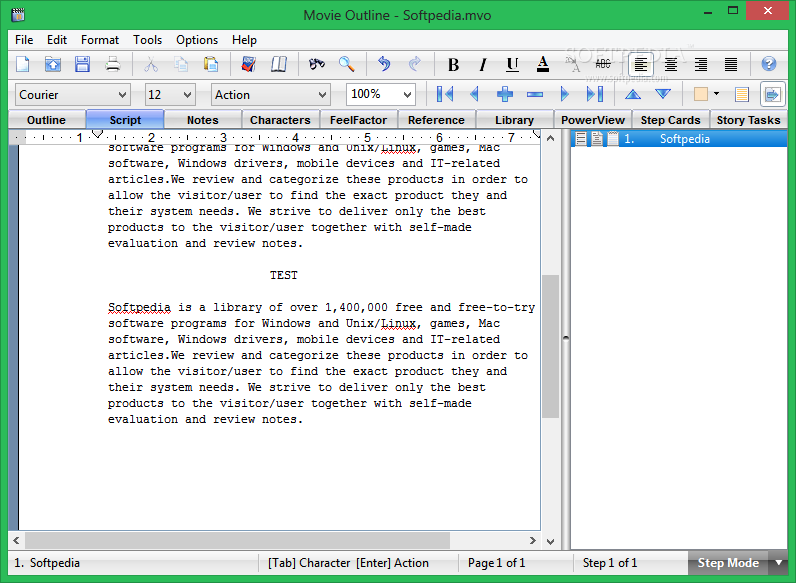Go to the previous step

point(475,94)
